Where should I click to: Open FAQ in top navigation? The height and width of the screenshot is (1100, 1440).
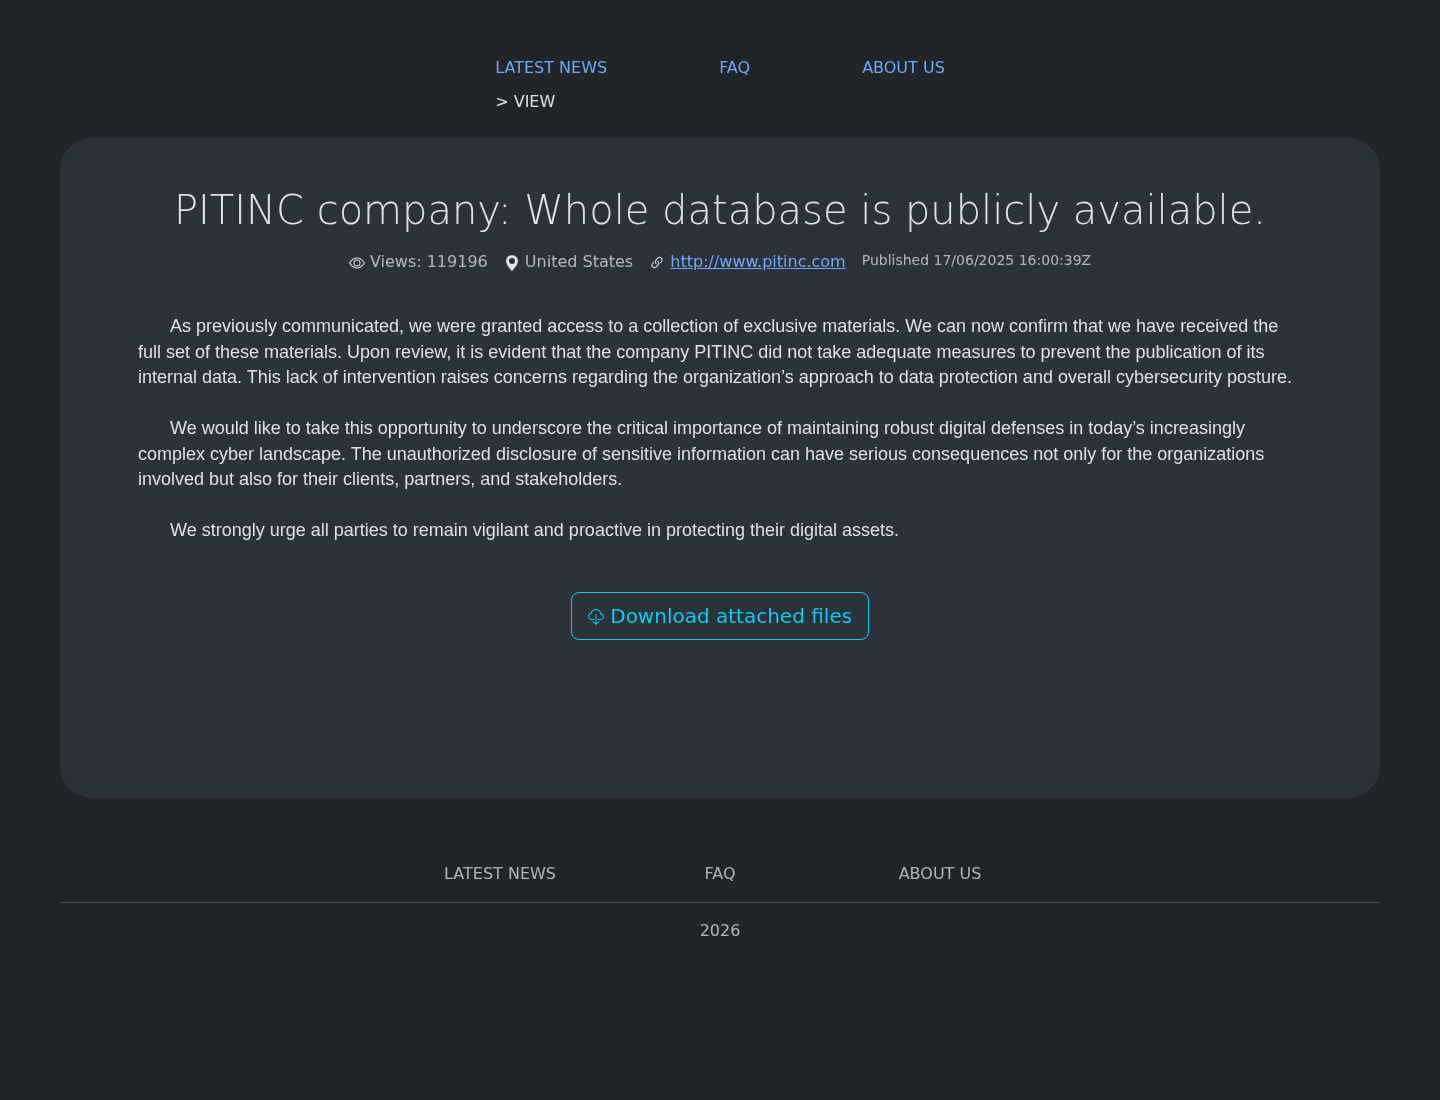pos(734,68)
